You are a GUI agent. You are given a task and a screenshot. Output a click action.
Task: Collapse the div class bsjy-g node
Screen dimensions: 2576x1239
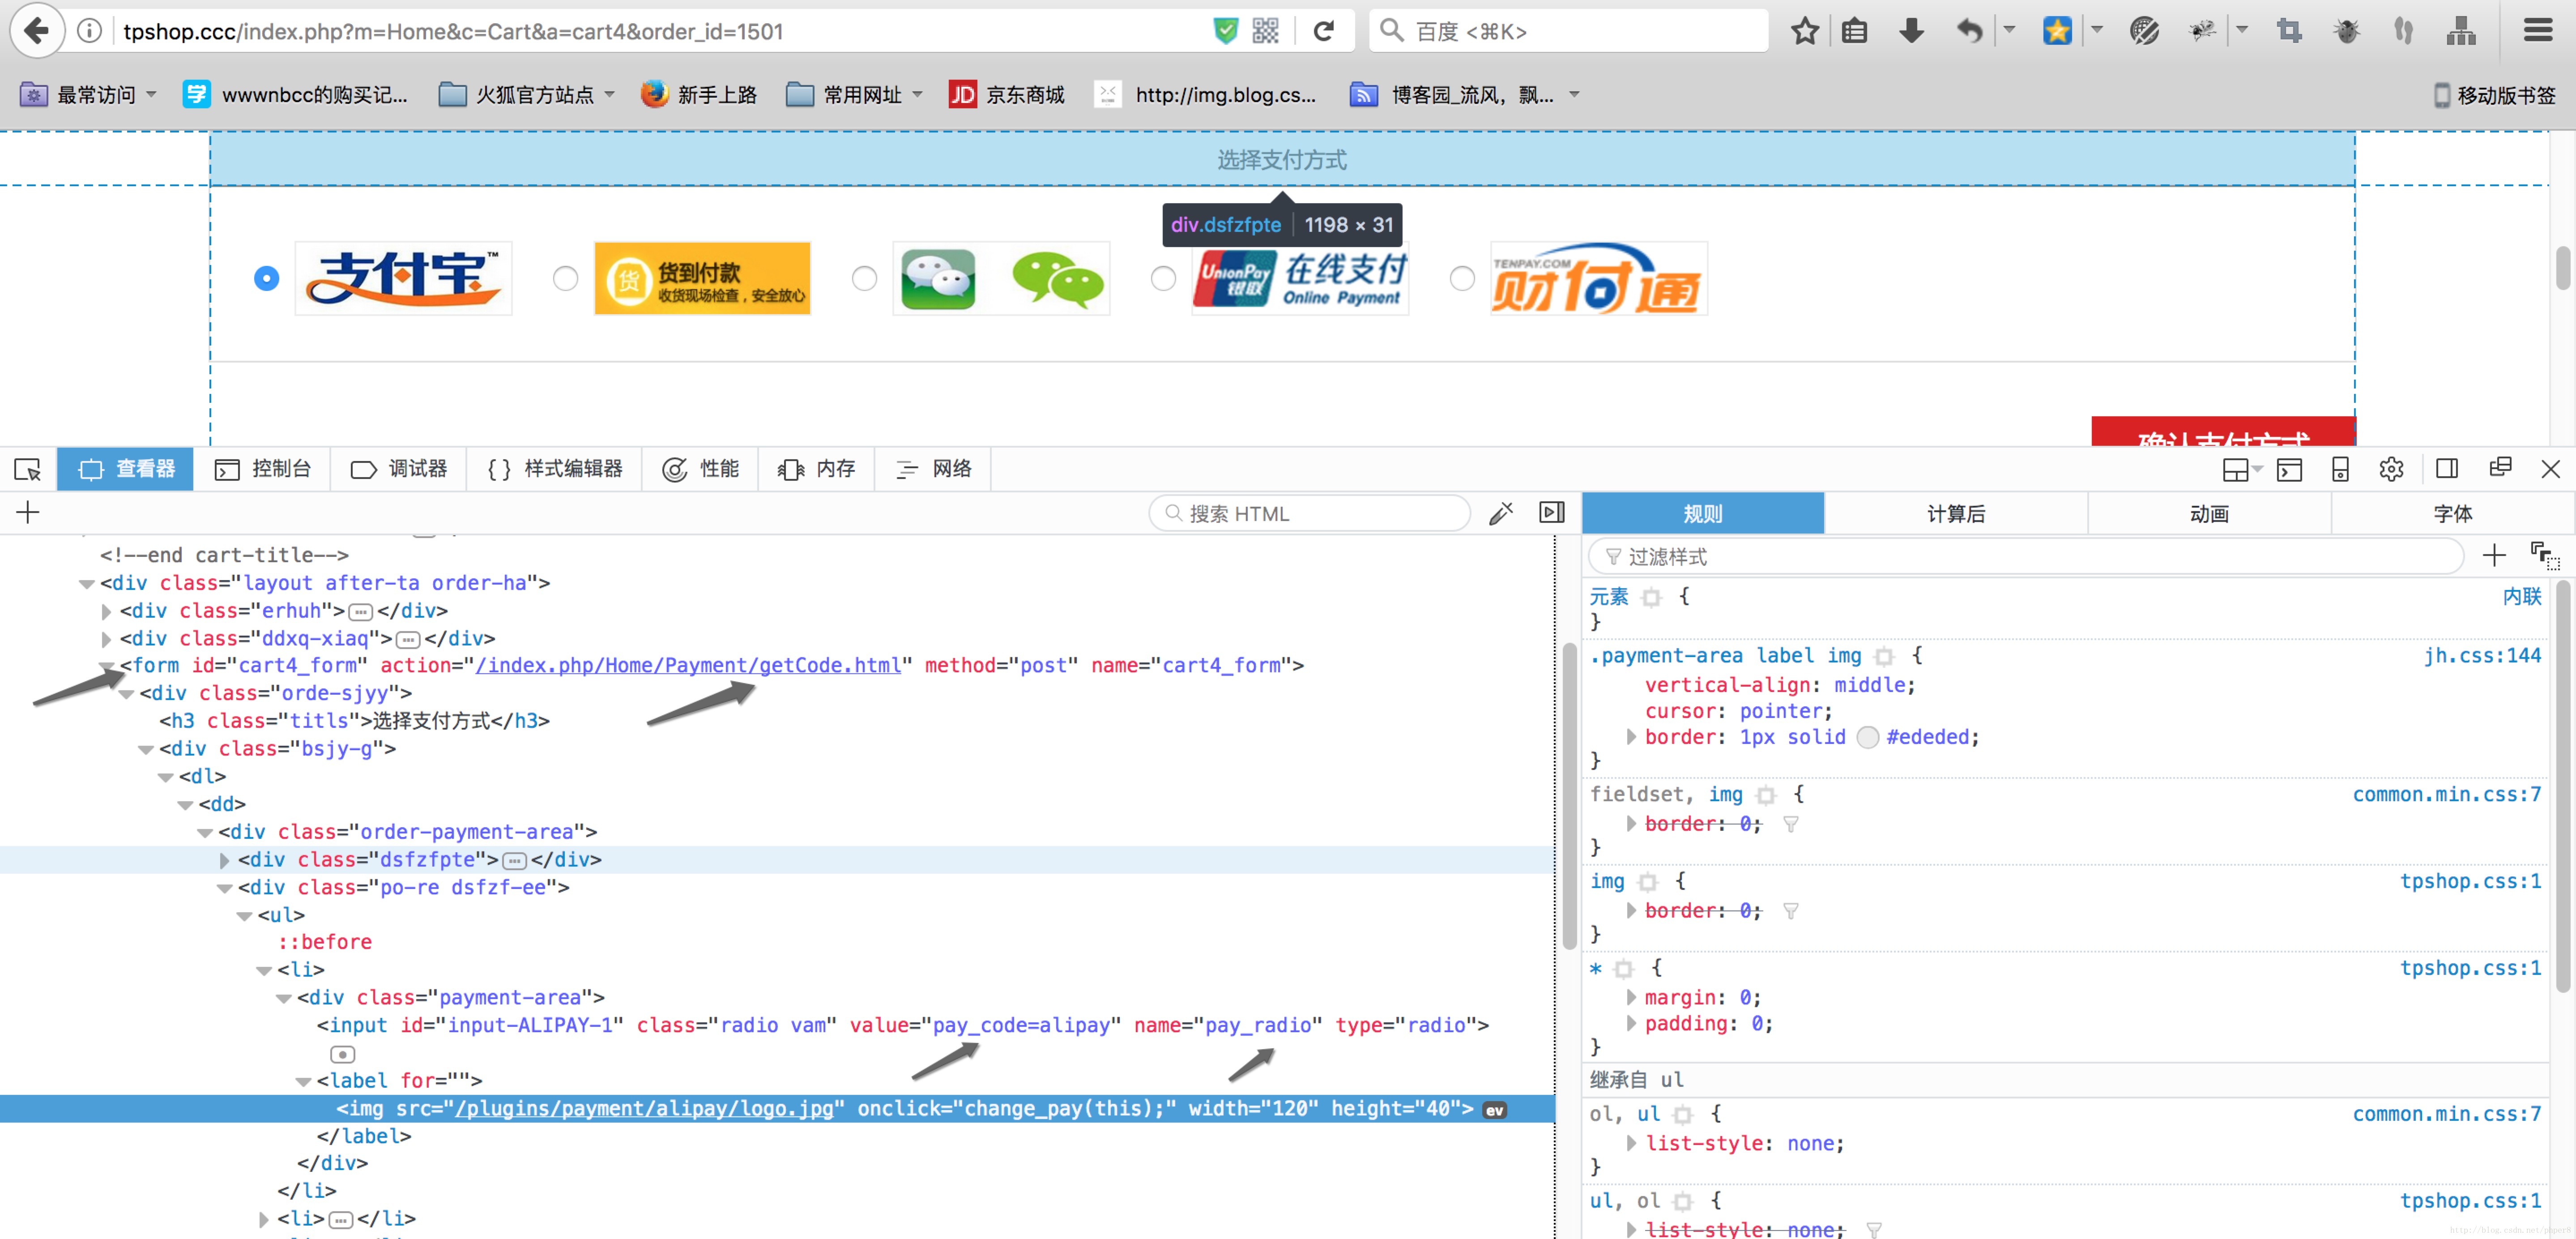pyautogui.click(x=146, y=749)
